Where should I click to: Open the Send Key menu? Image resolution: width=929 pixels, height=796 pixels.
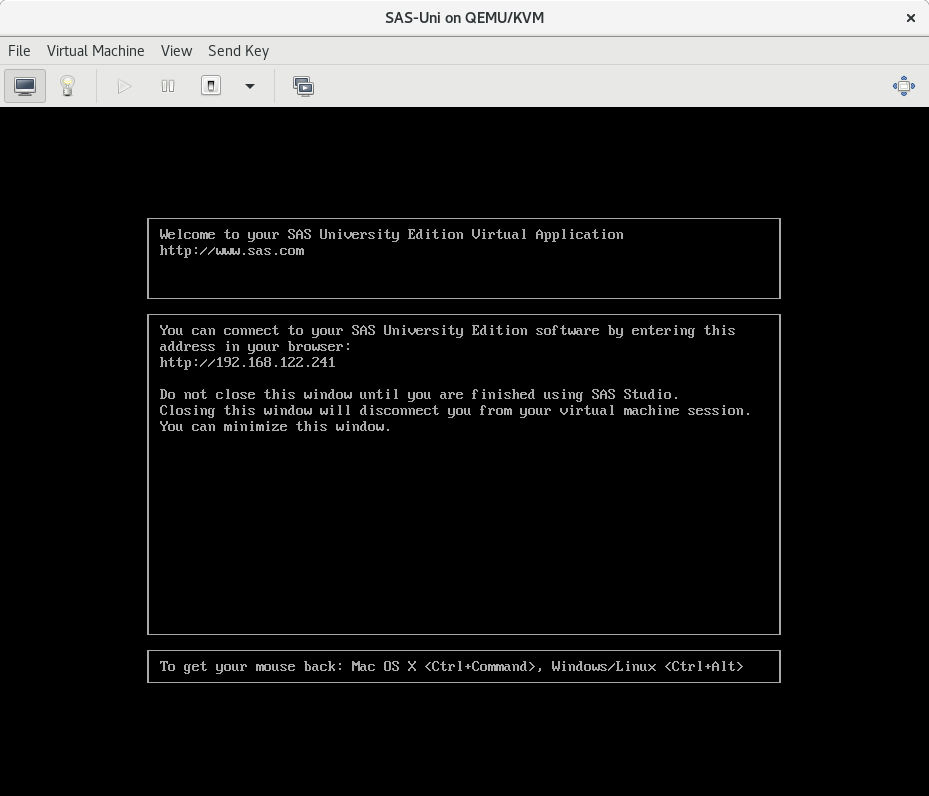239,51
